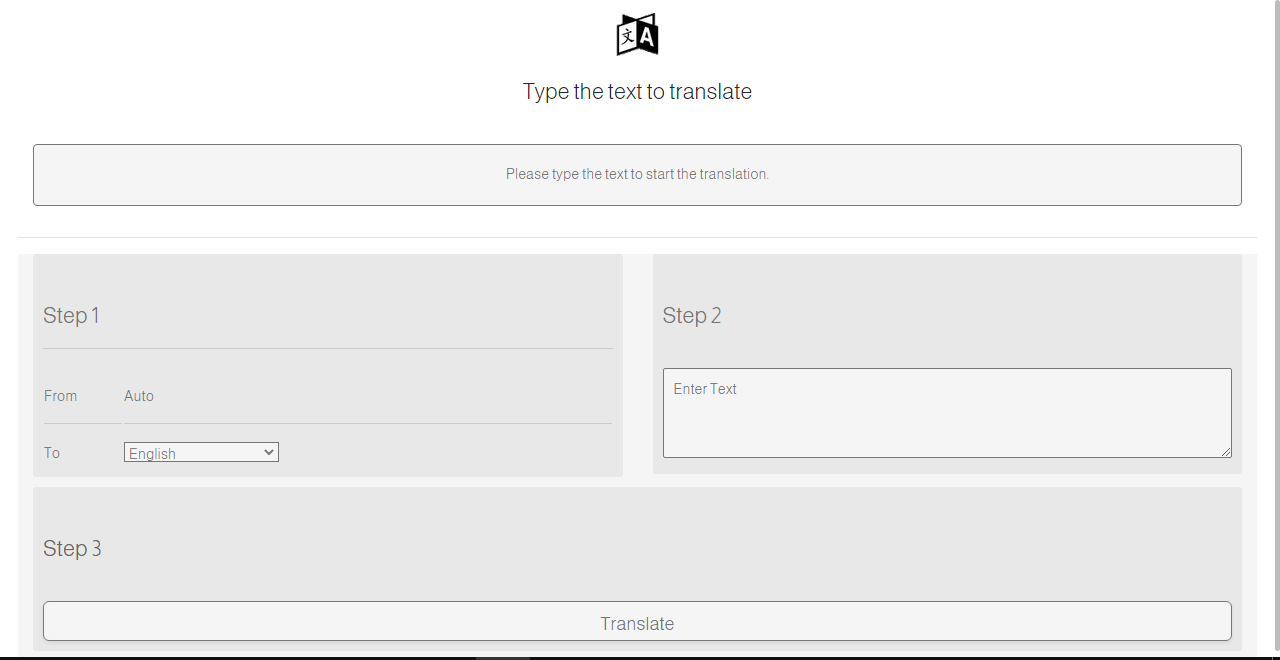Click the translate book logo icon

(637, 35)
